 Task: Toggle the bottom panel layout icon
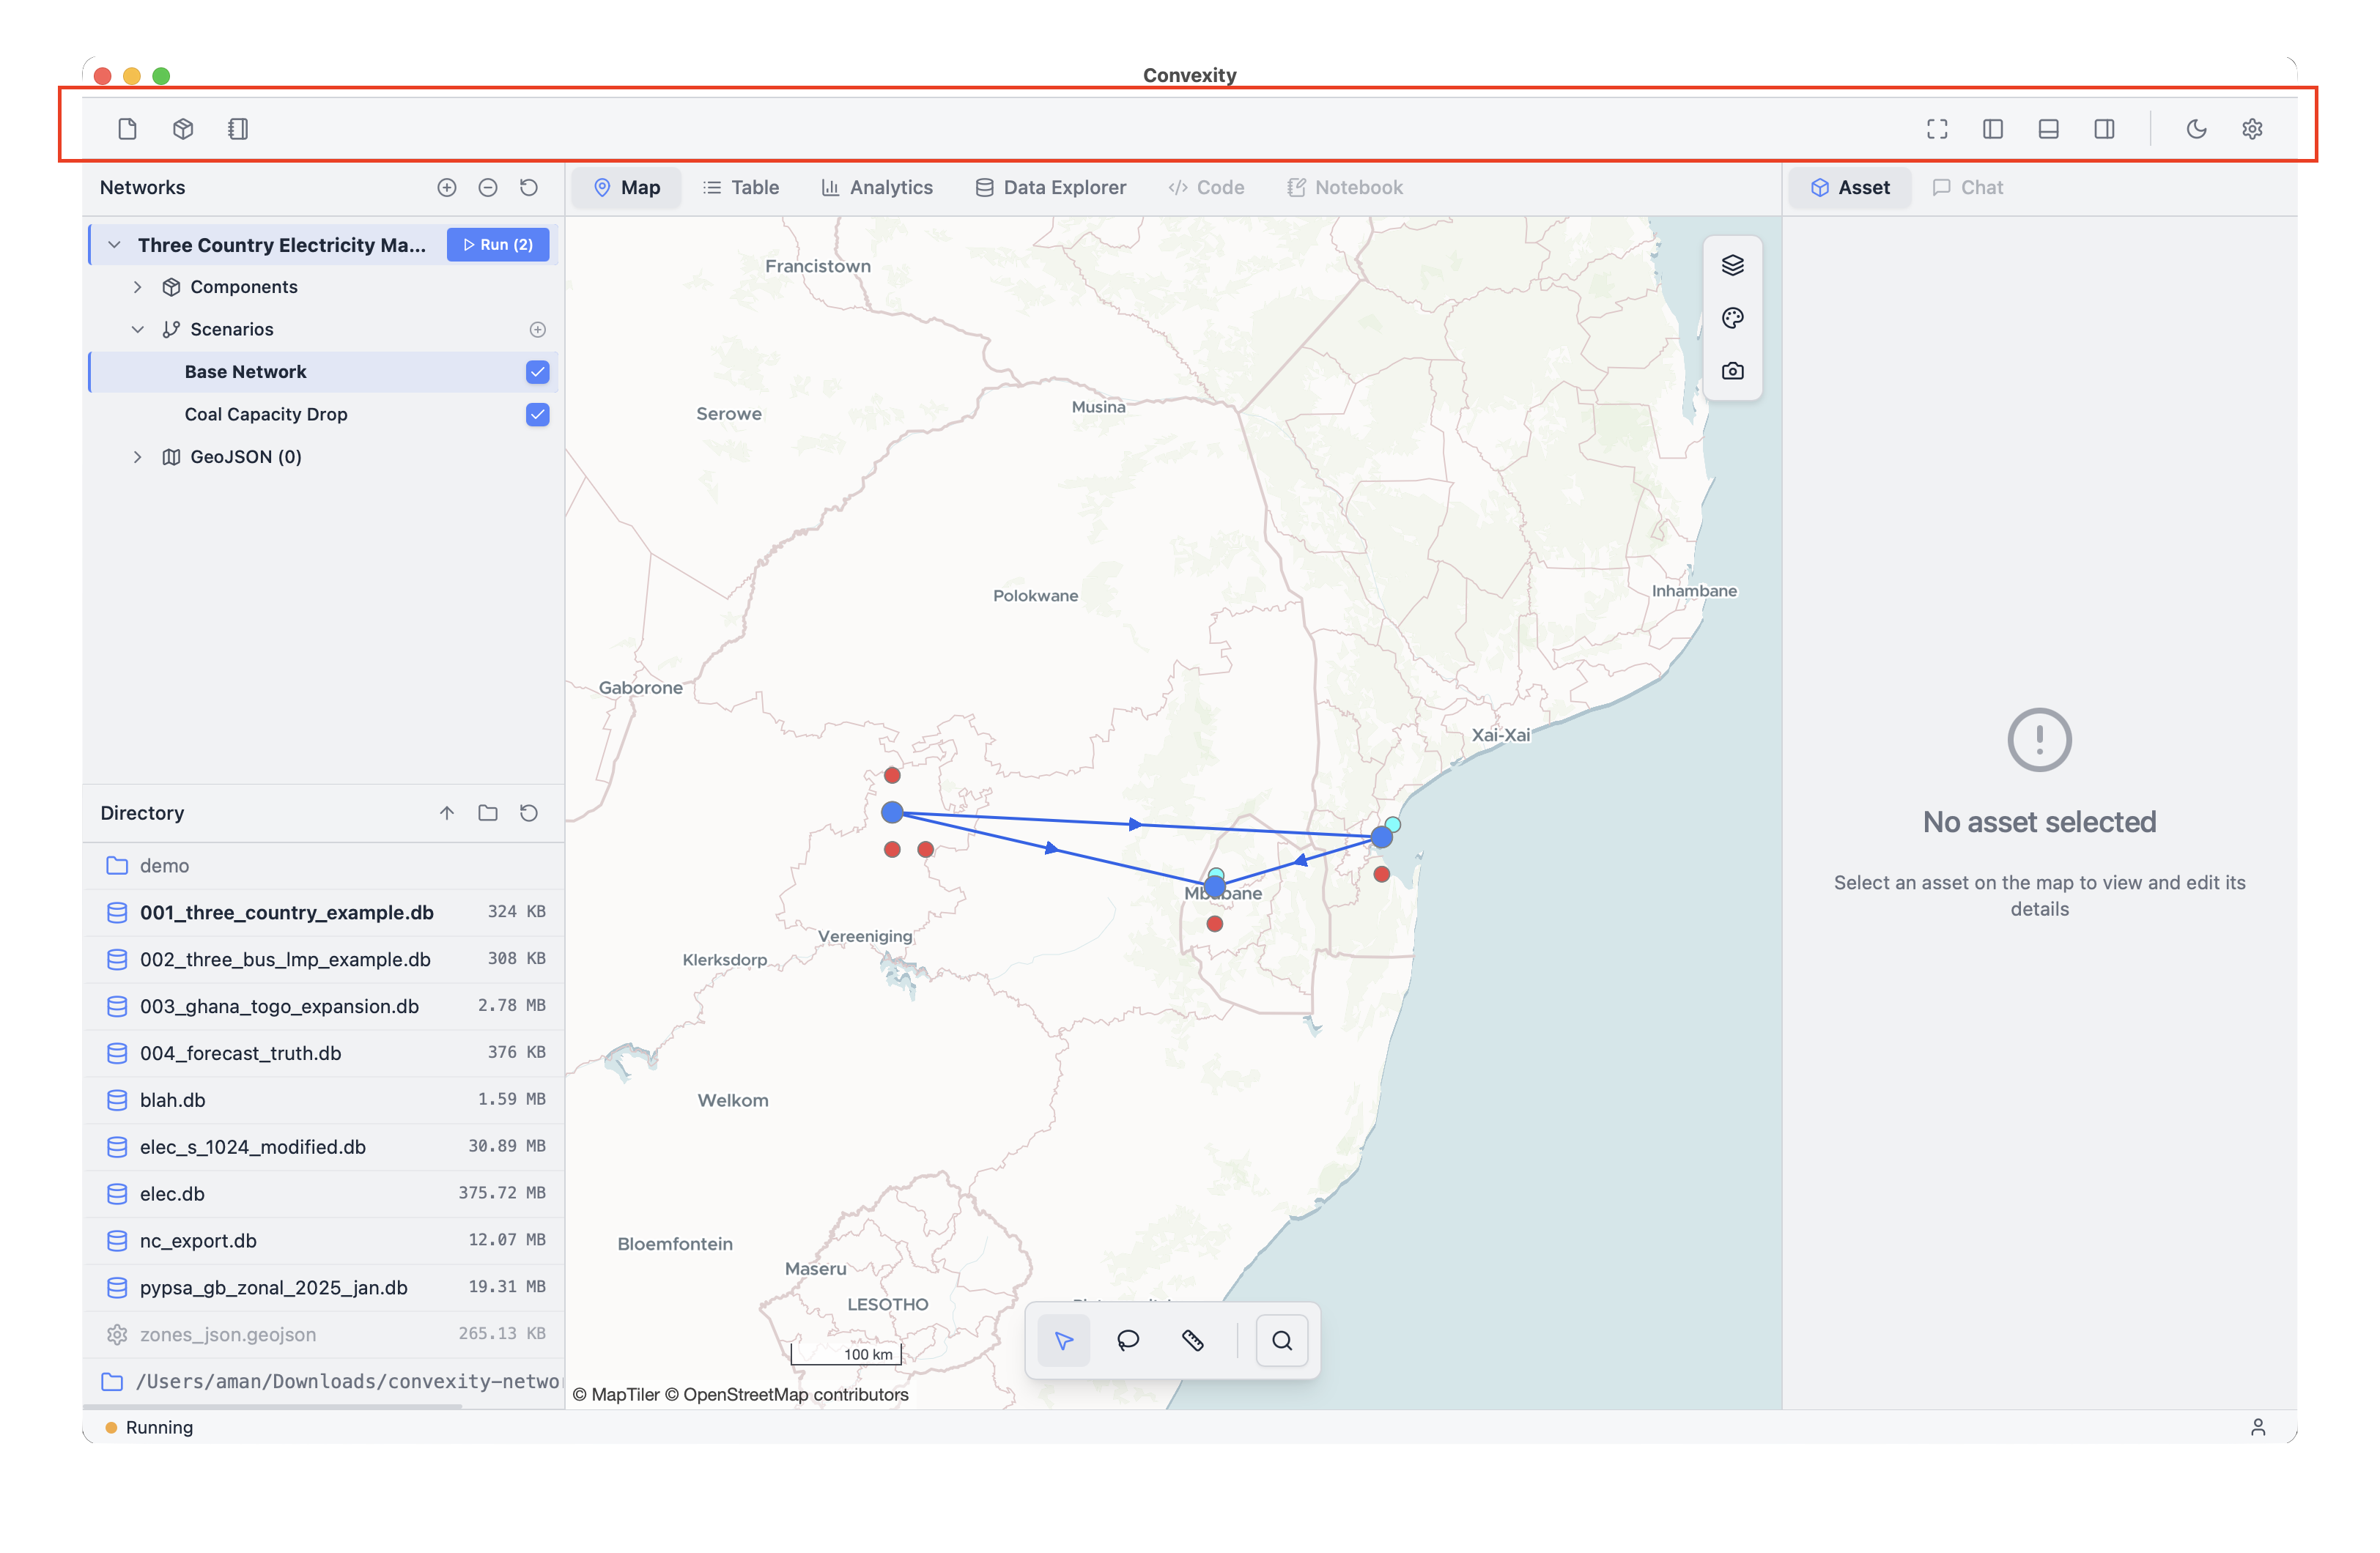(2048, 129)
